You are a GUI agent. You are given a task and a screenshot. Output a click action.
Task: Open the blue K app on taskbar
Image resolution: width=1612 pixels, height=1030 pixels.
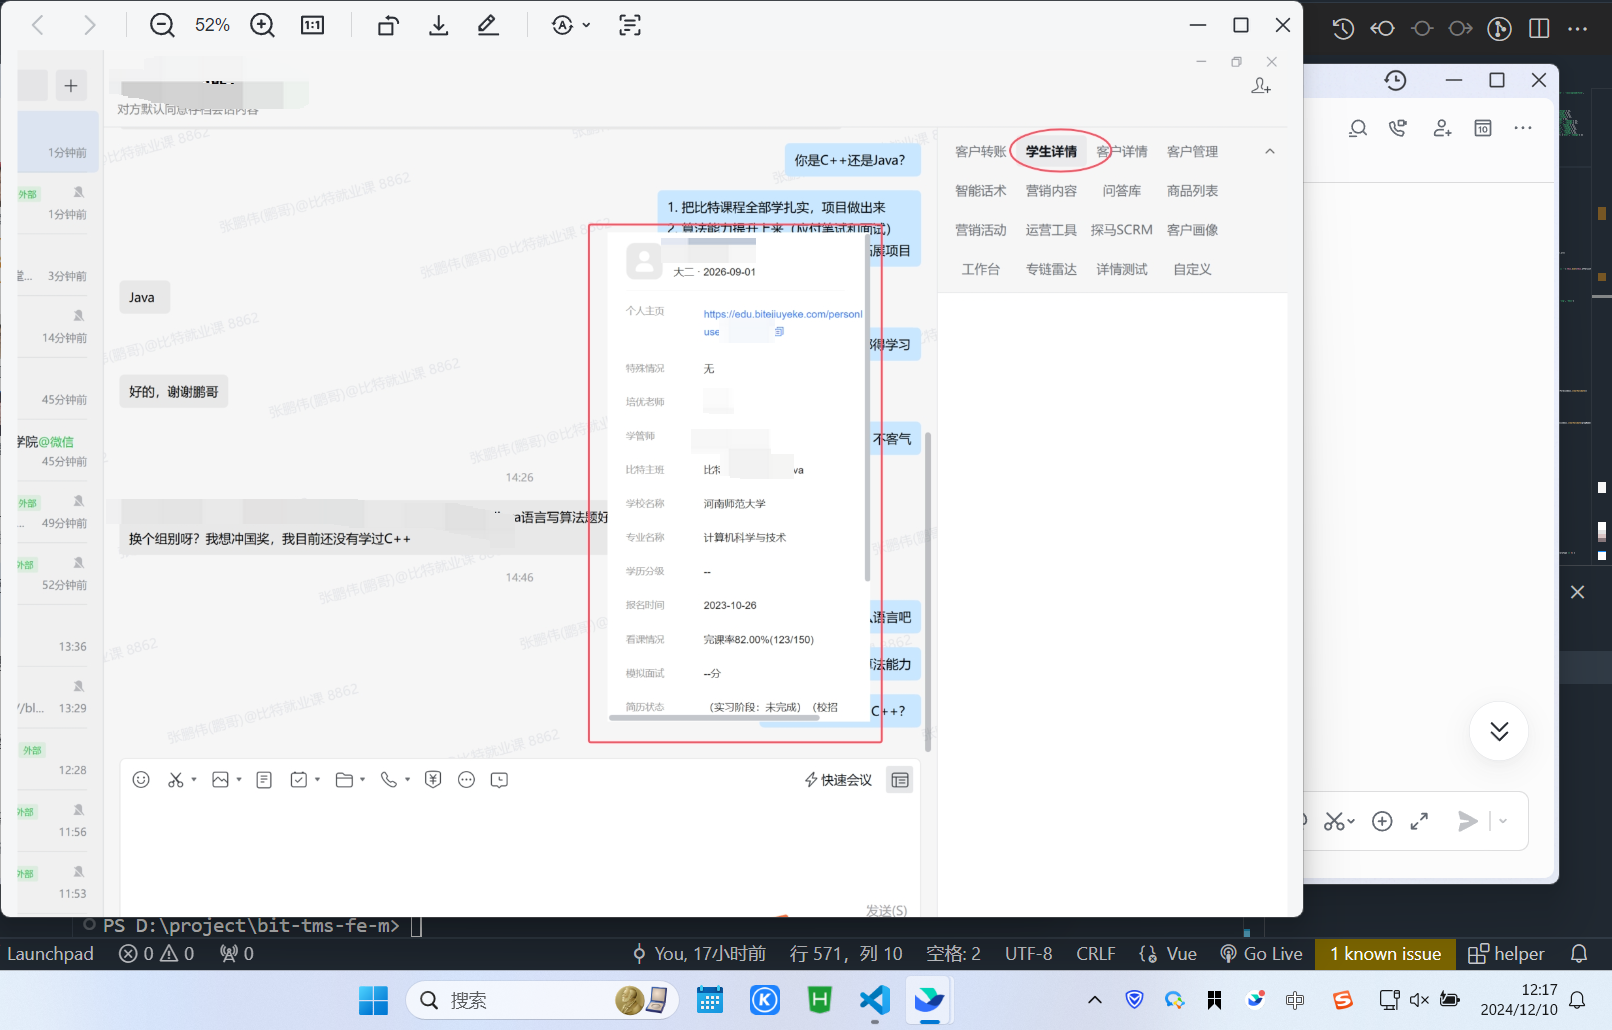coord(765,1000)
